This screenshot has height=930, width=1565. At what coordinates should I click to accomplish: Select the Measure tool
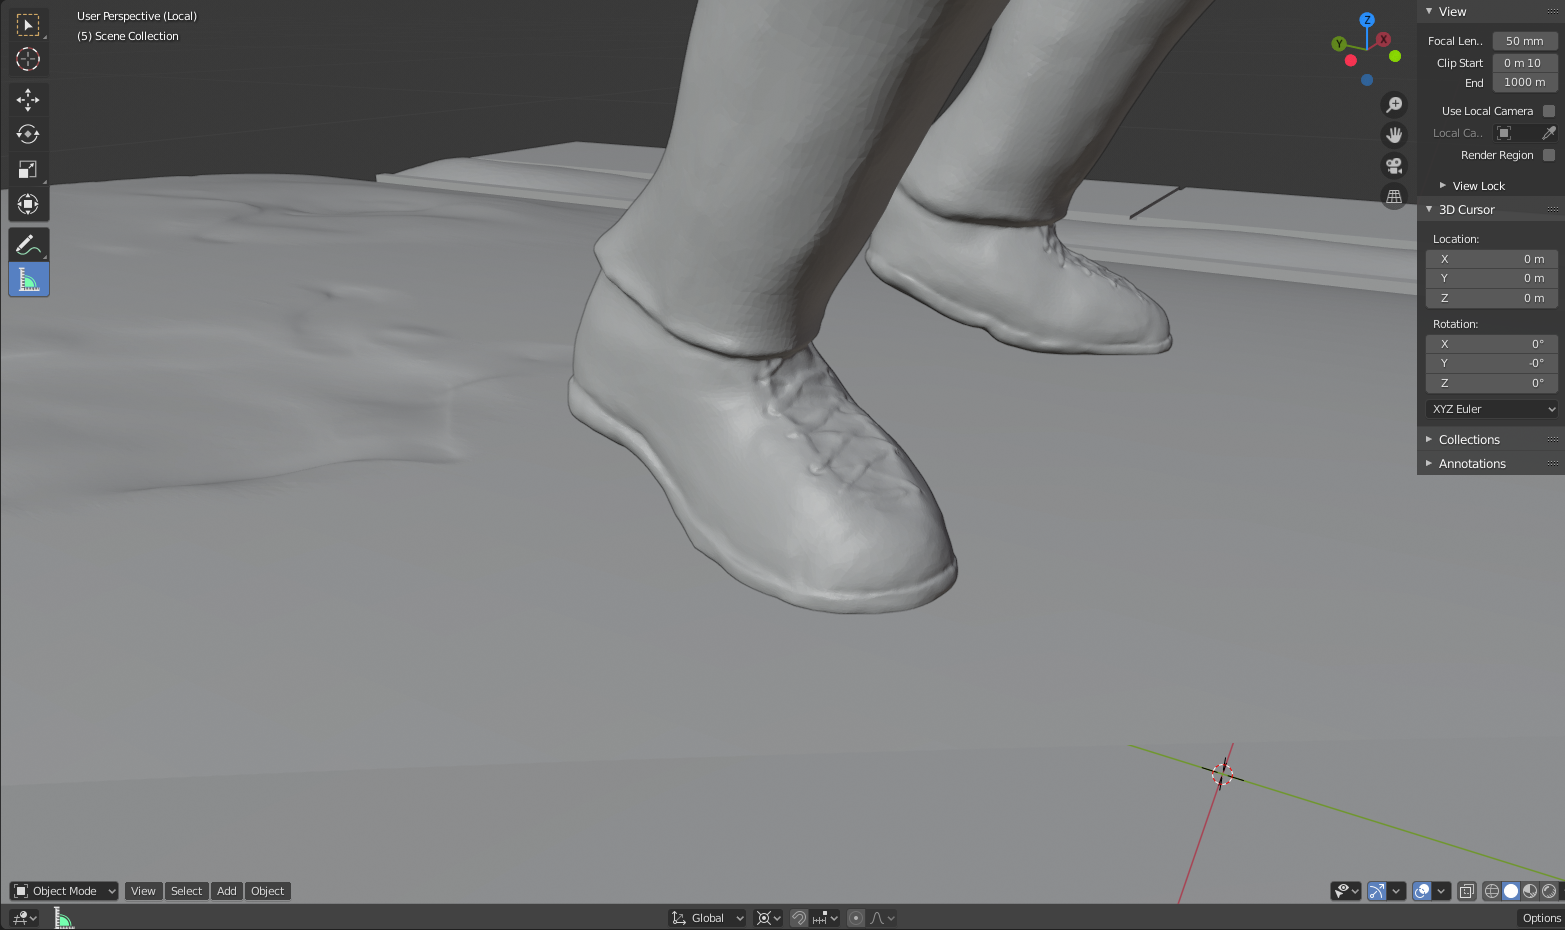[x=28, y=279]
